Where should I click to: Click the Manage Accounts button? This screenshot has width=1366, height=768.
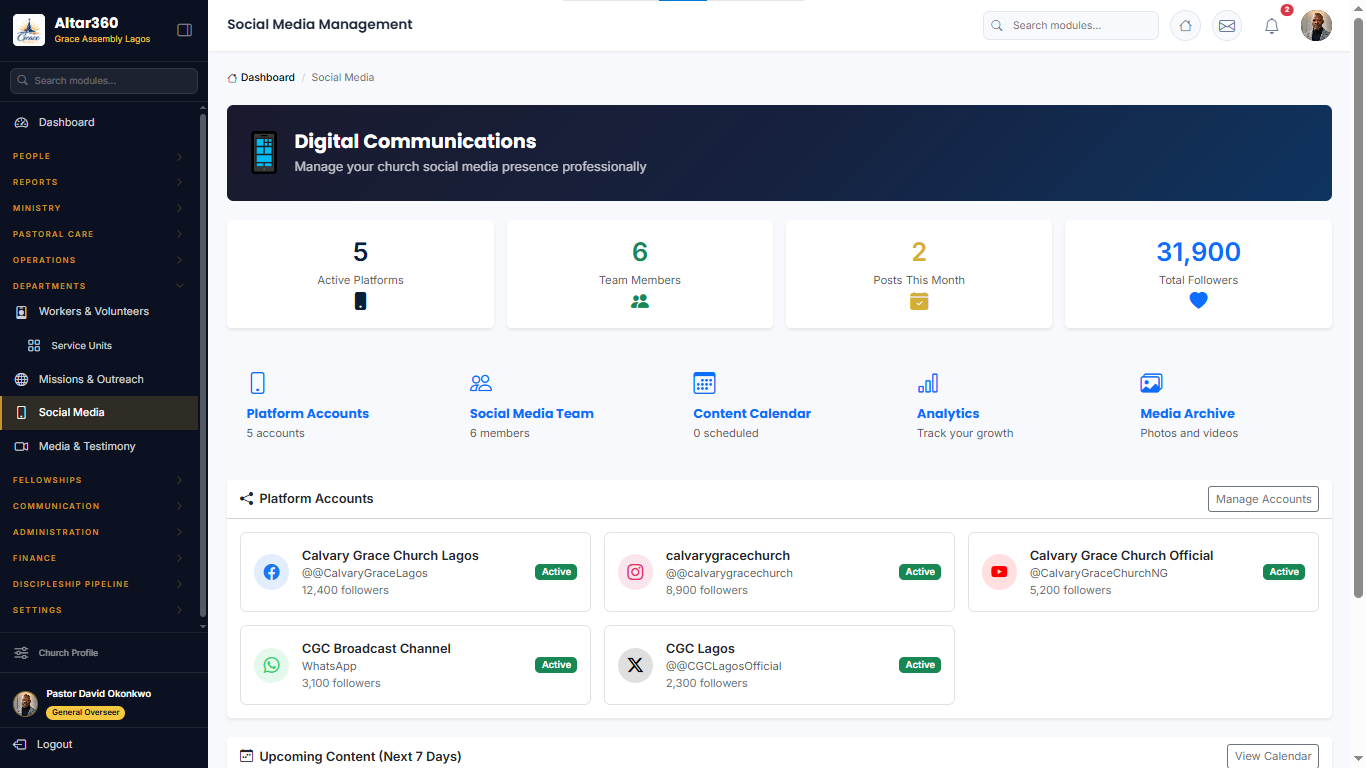[x=1263, y=499]
